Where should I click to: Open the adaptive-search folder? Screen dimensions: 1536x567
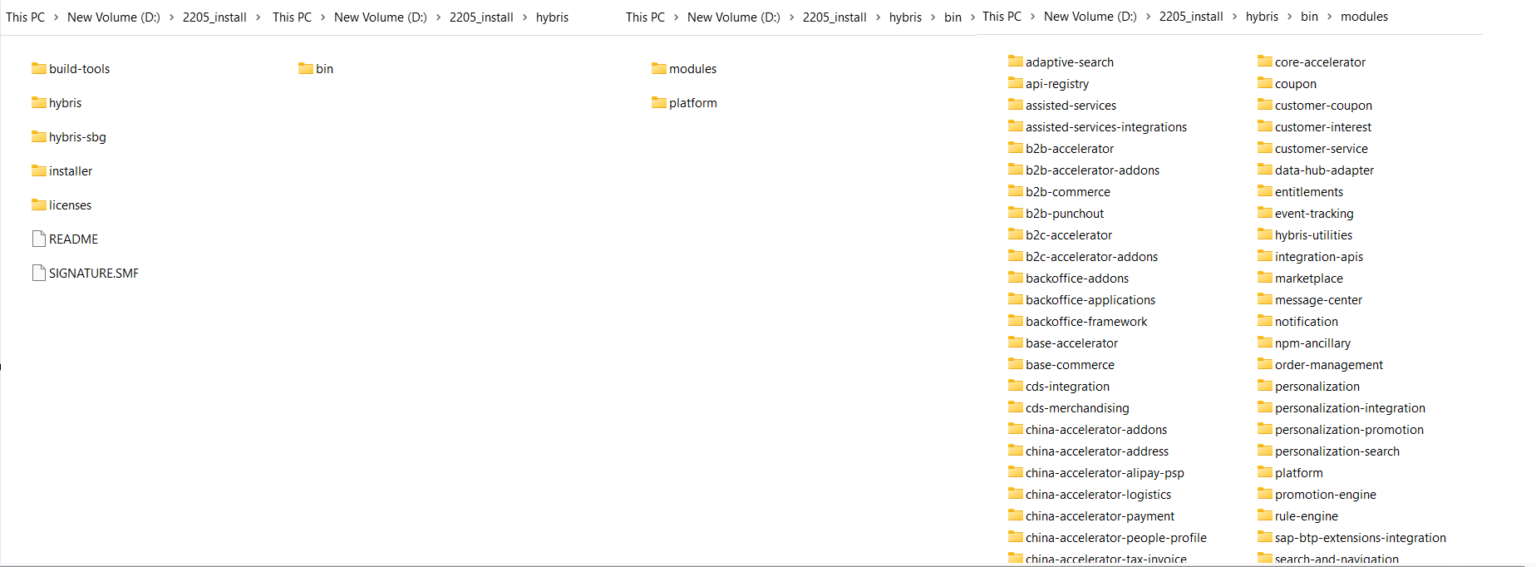coord(1068,62)
